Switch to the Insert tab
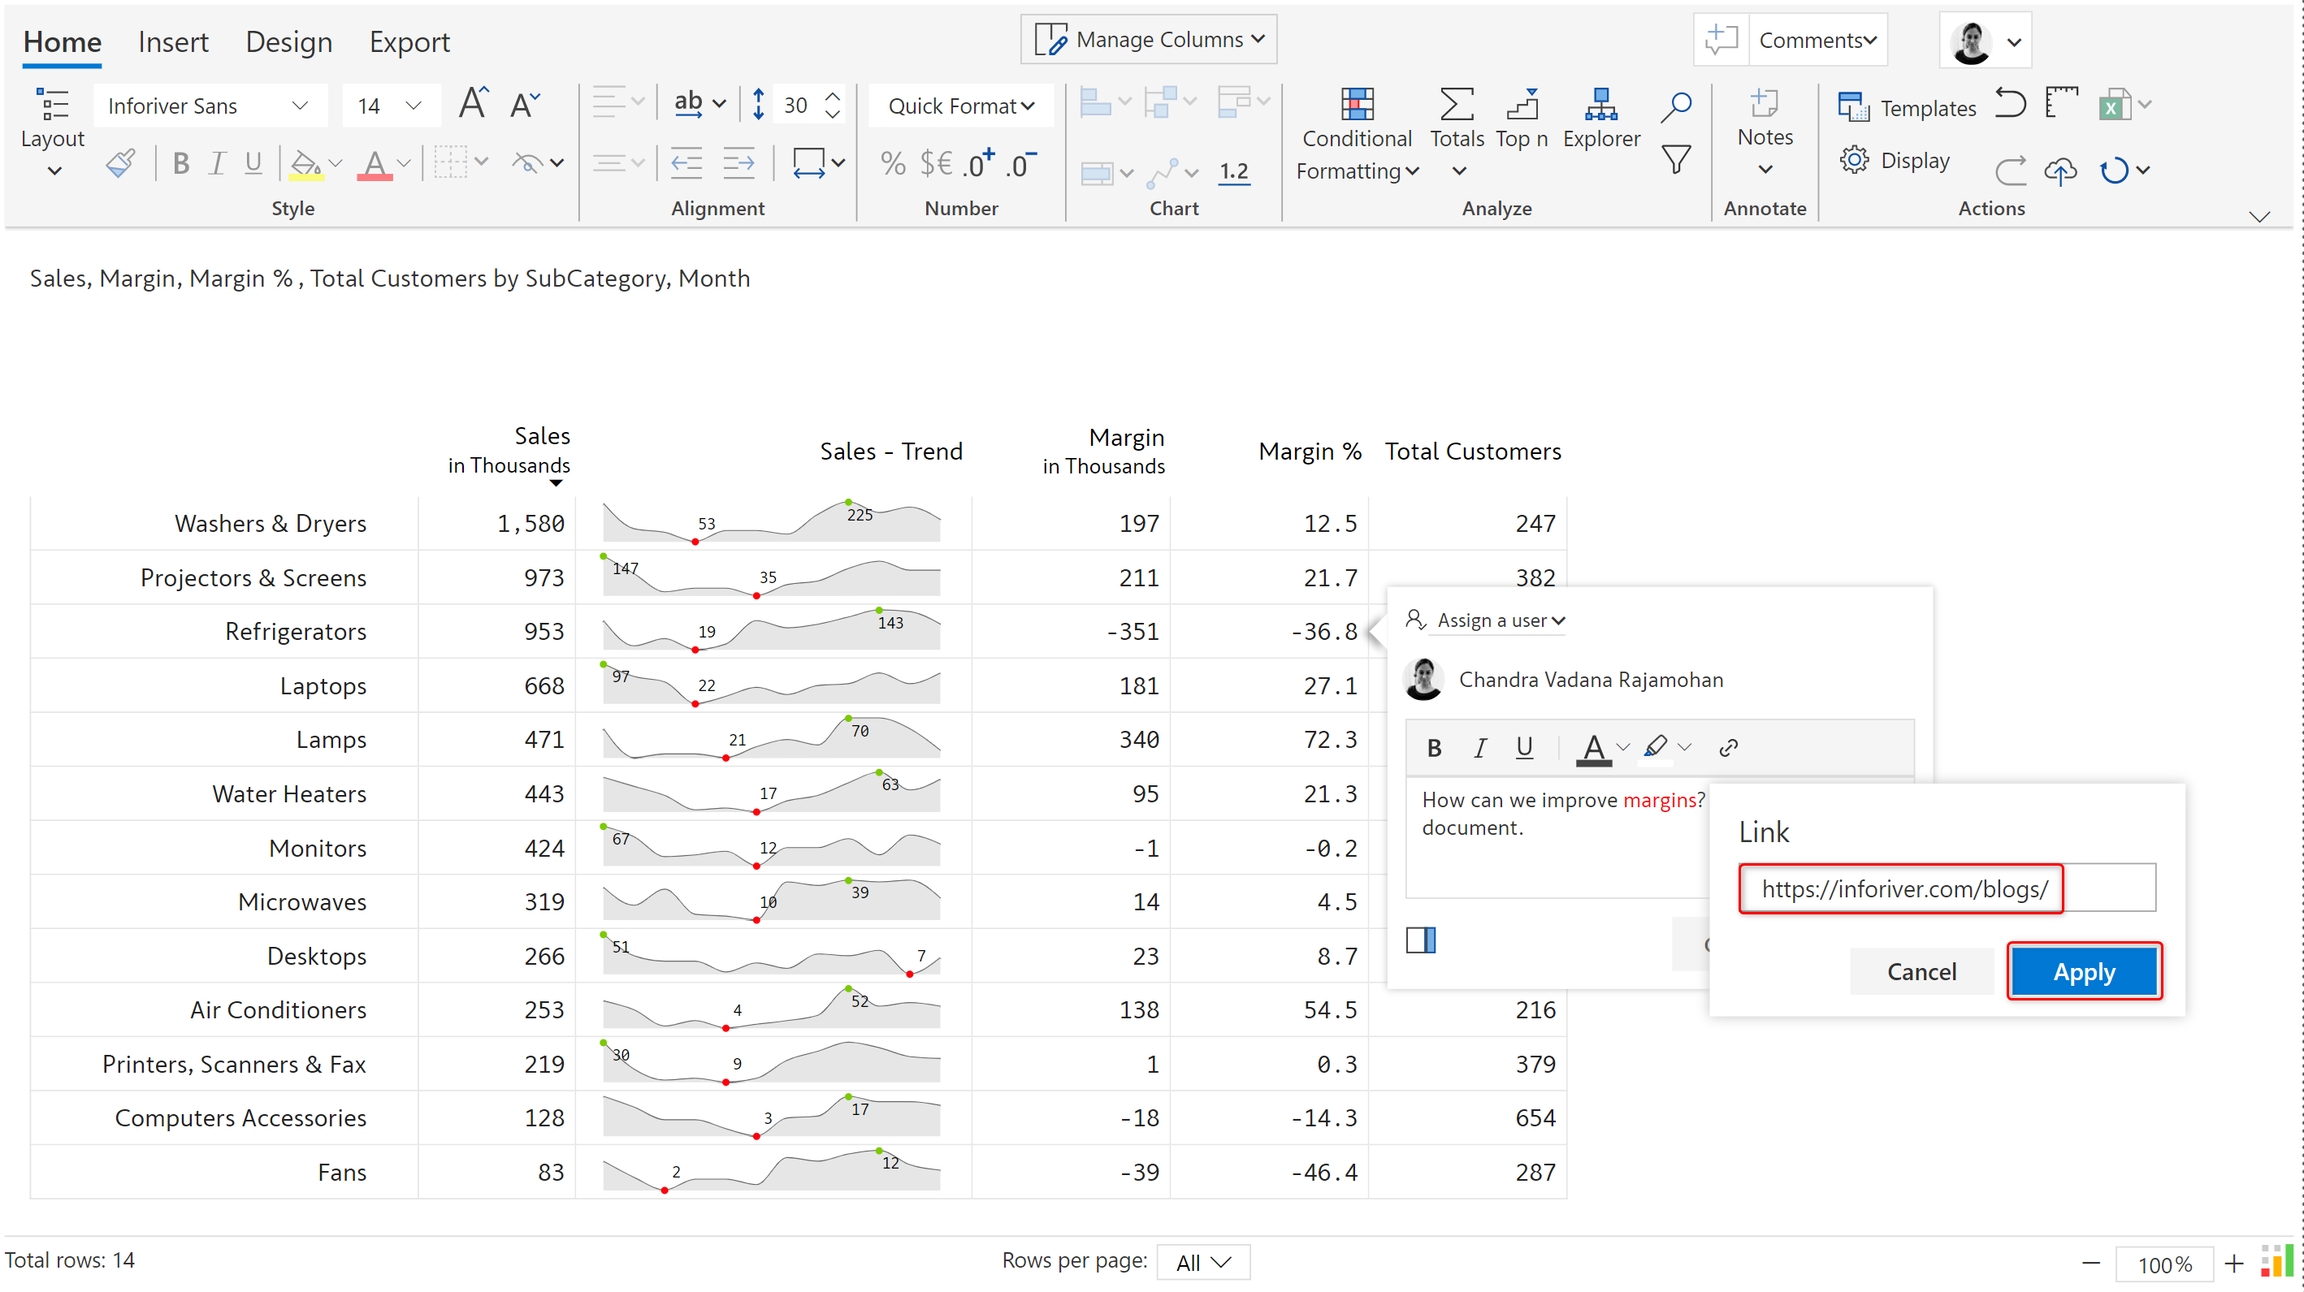Screen dimensions: 2304x1292 pos(173,42)
